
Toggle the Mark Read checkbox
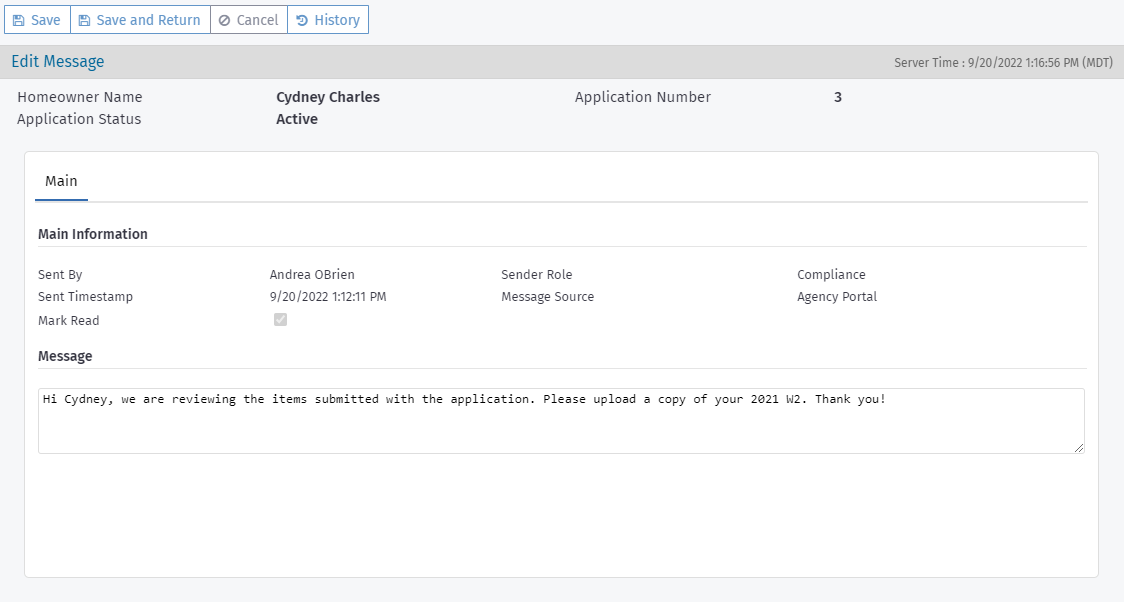(x=281, y=320)
